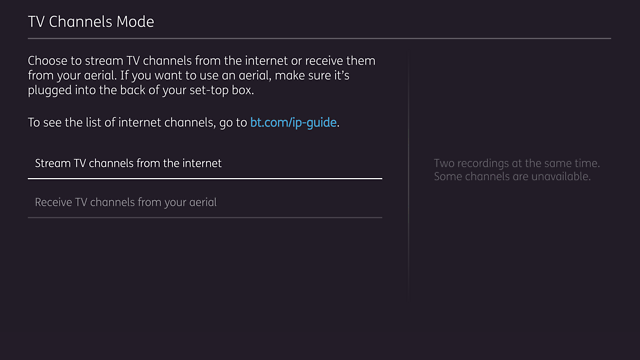This screenshot has width=640, height=360.
Task: Click 'To see the list of internet channels' text
Action: click(x=122, y=123)
